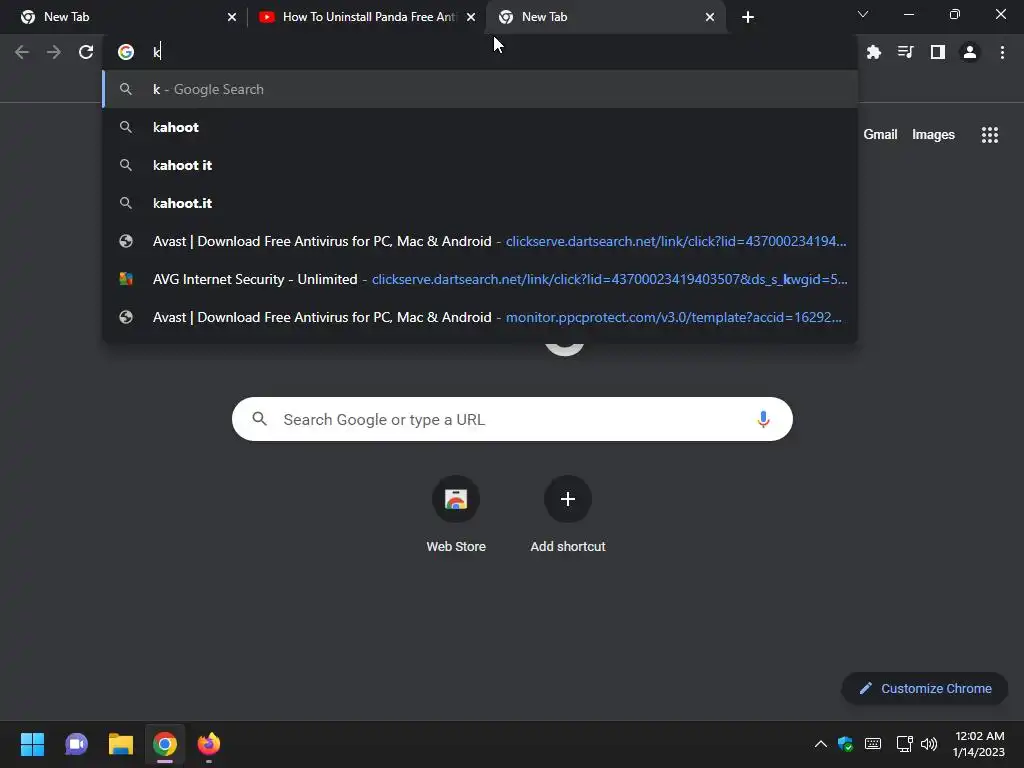
Task: Start voice search with microphone icon
Action: [763, 419]
